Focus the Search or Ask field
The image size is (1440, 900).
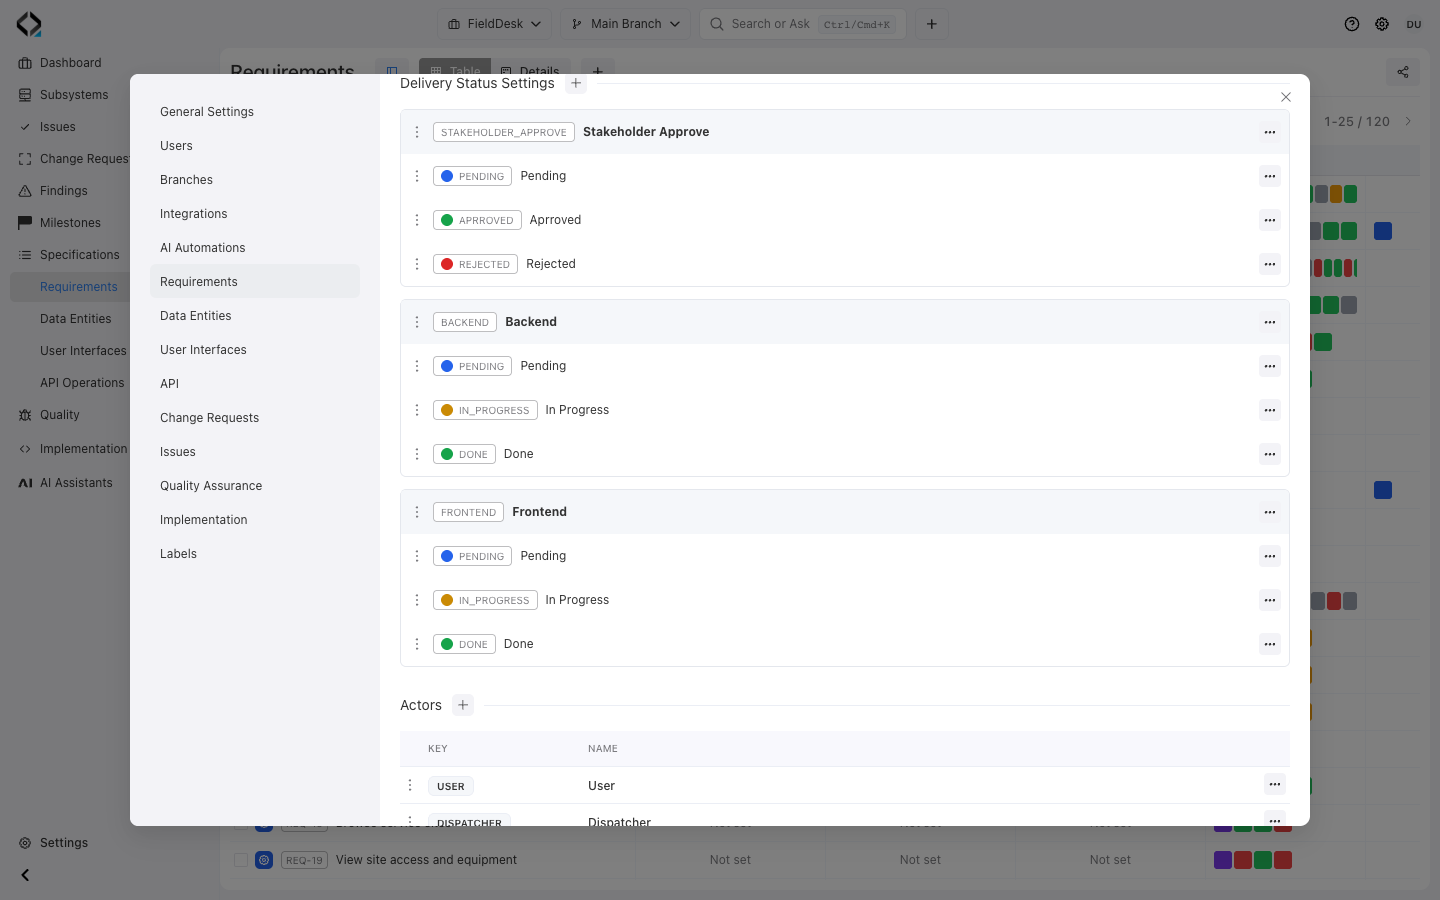click(x=802, y=24)
